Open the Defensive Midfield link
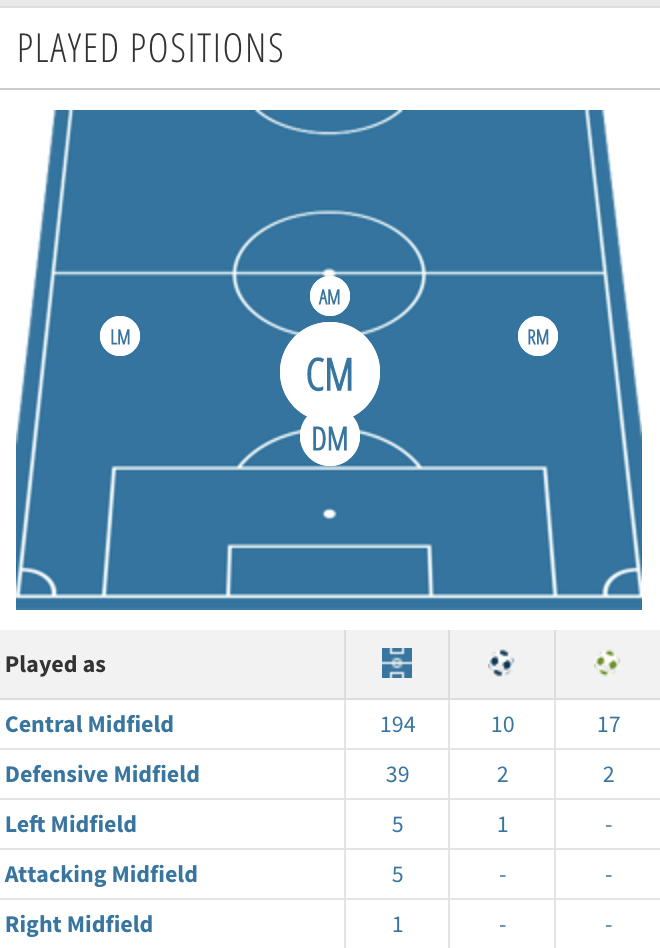The image size is (660, 948). (x=102, y=774)
